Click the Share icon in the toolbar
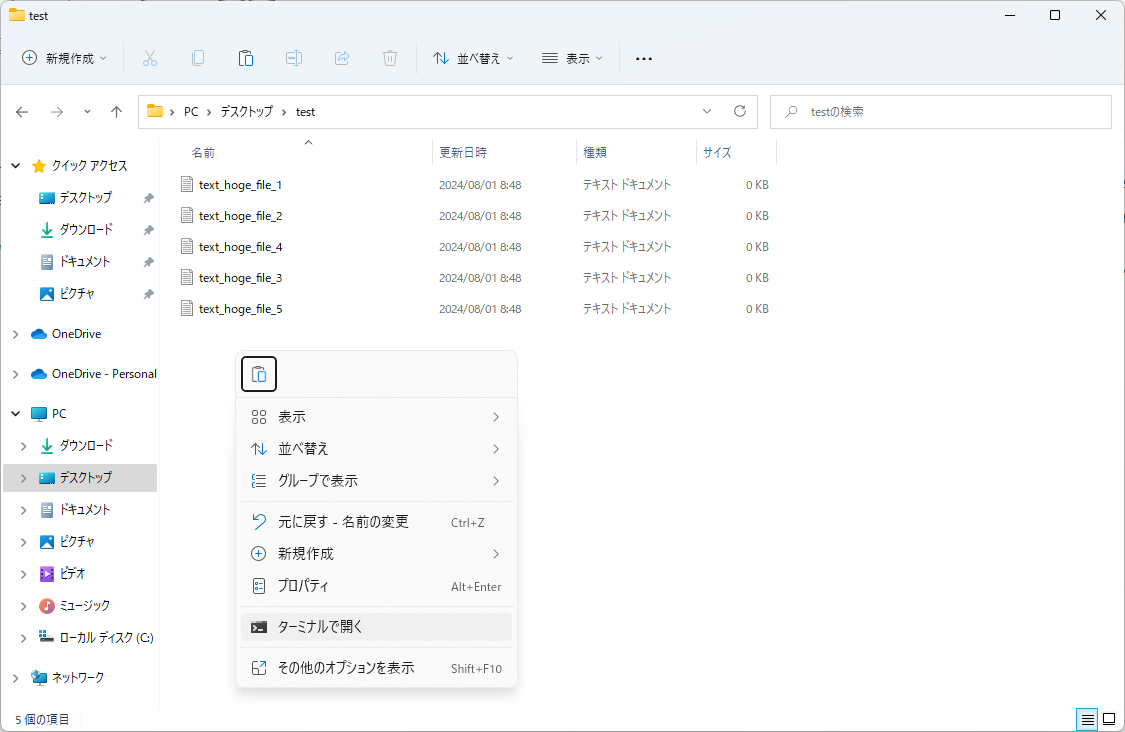 click(341, 58)
